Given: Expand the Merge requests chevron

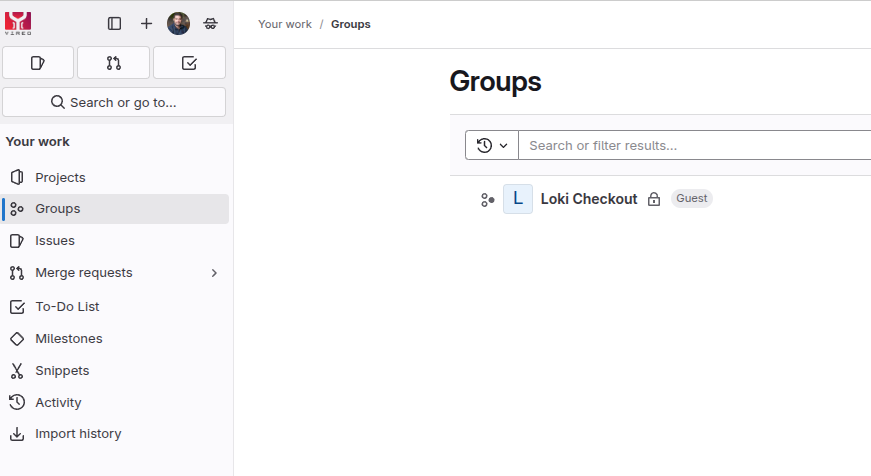Looking at the screenshot, I should coord(214,273).
